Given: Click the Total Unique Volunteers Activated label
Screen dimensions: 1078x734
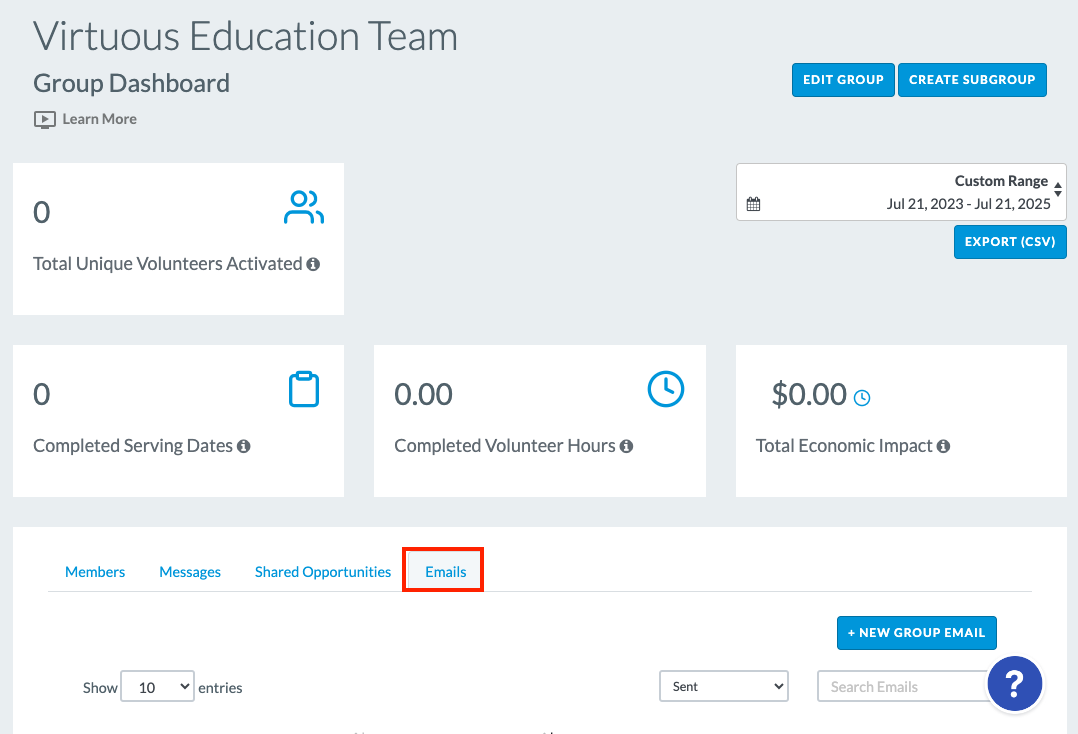Looking at the screenshot, I should pyautogui.click(x=168, y=264).
